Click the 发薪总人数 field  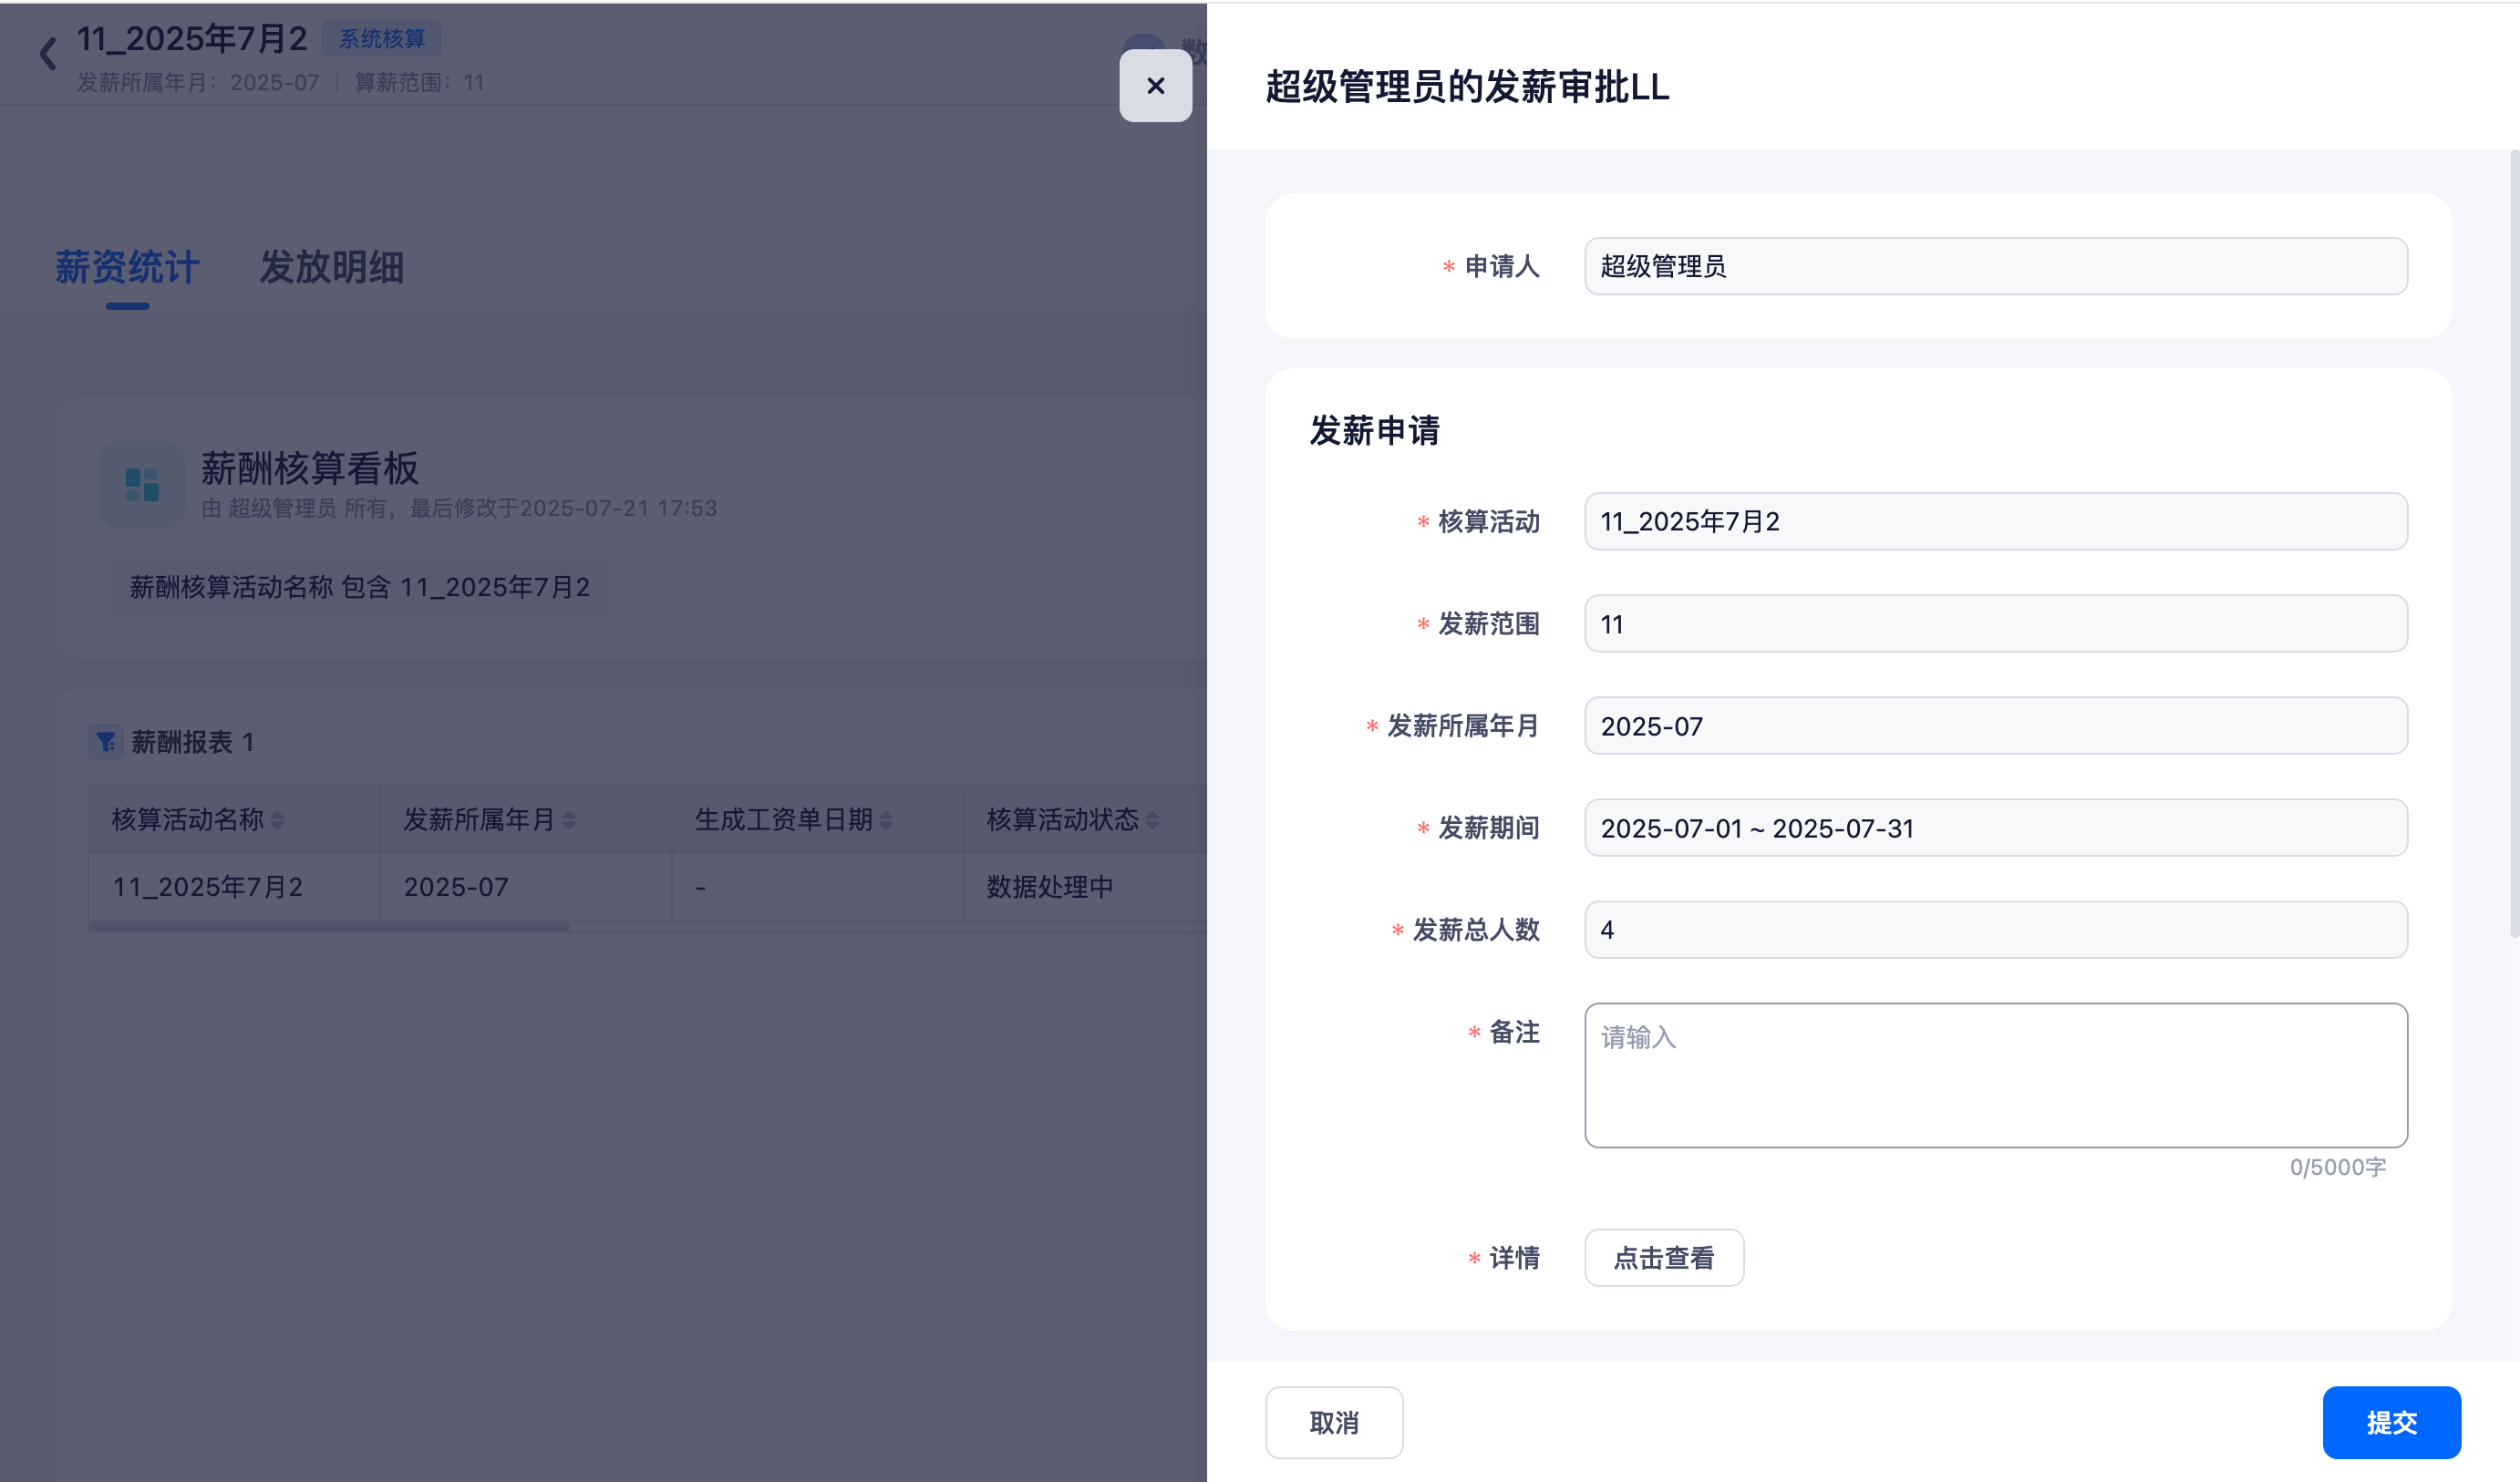click(1995, 930)
